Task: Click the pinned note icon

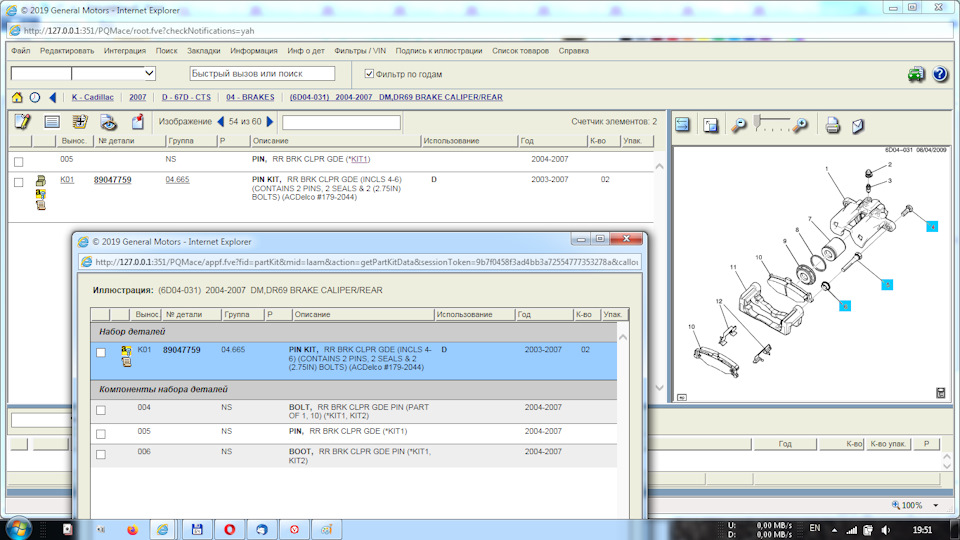Action: click(138, 122)
